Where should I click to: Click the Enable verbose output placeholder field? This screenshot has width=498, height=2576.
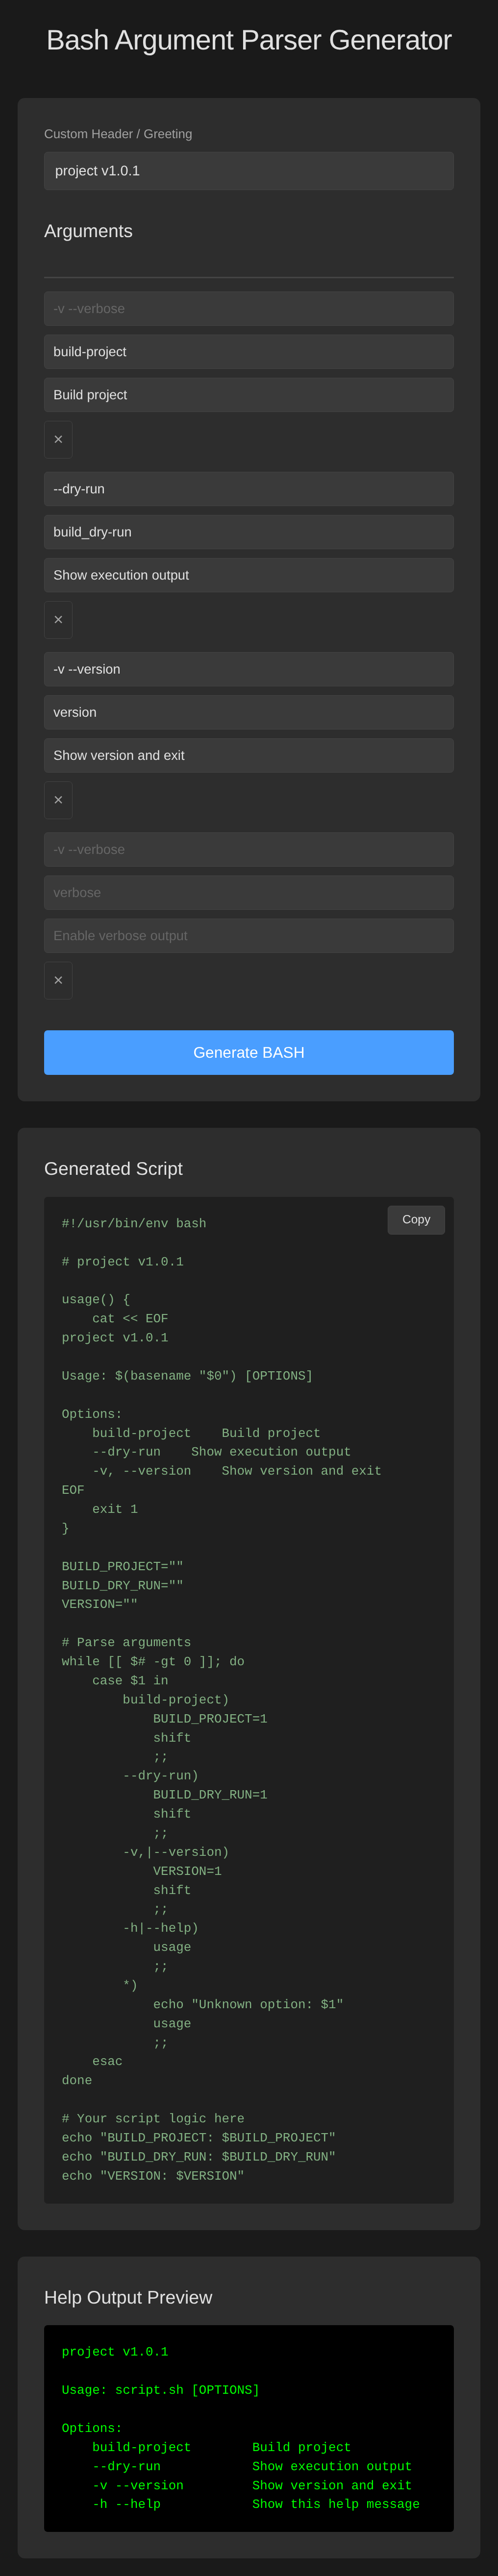(248, 936)
